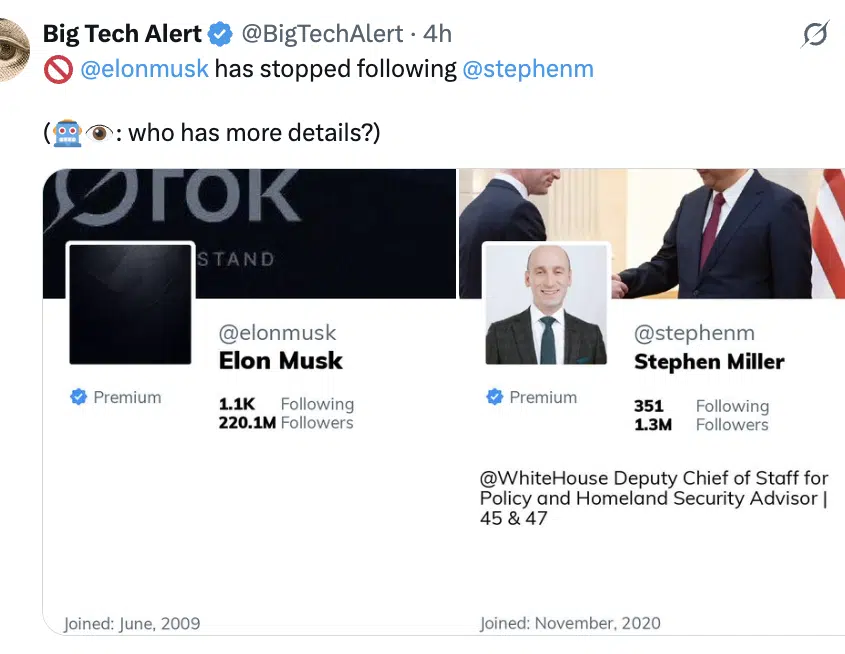Click Stephen Miller's profile photo
Viewport: 845px width, 654px height.
[546, 304]
